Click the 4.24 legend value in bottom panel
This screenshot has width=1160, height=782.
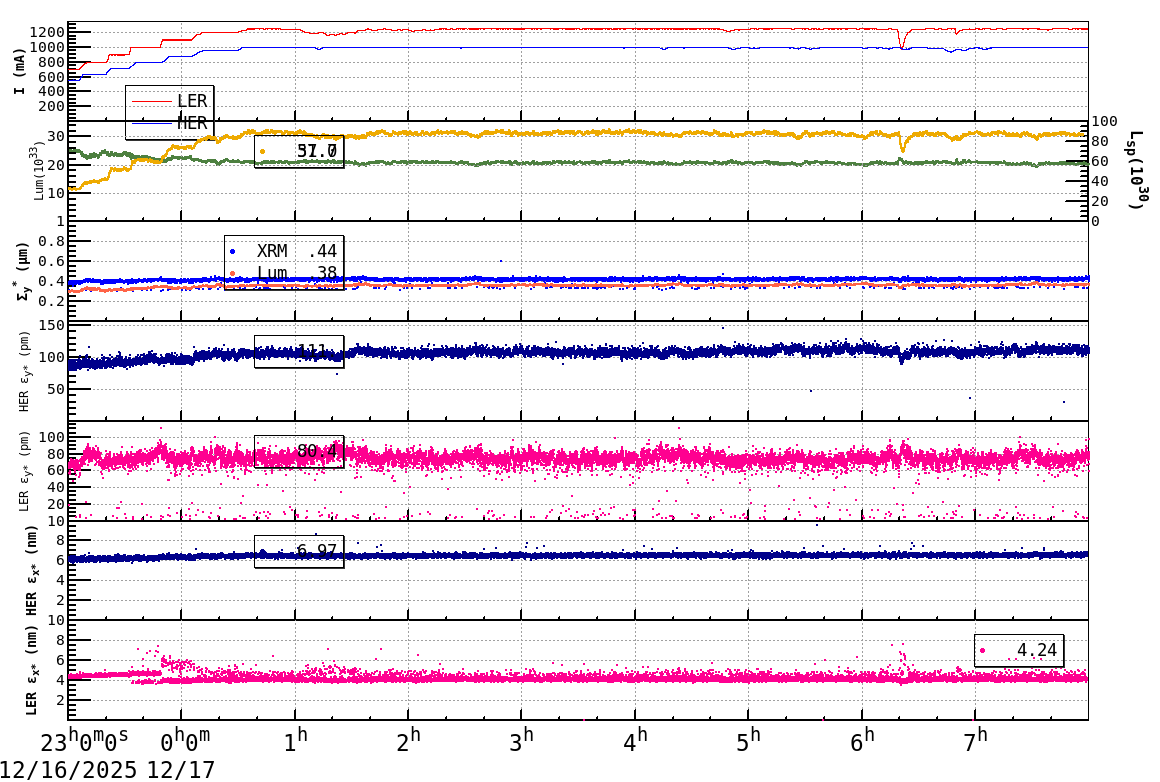(1036, 650)
